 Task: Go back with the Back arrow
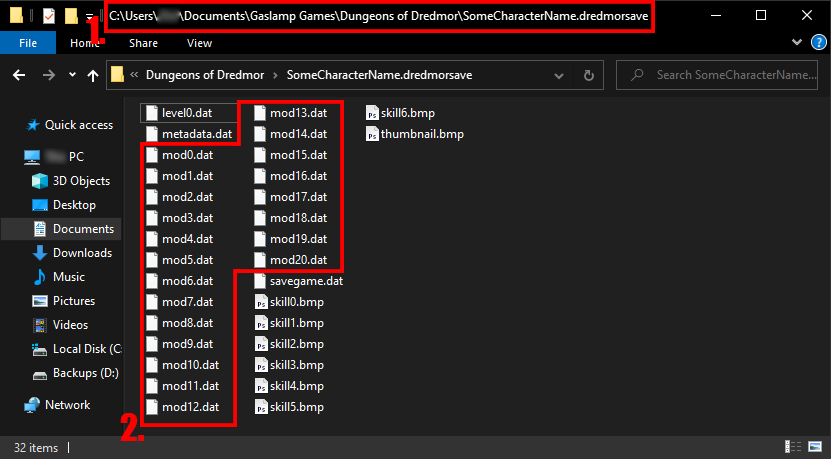coord(19,75)
